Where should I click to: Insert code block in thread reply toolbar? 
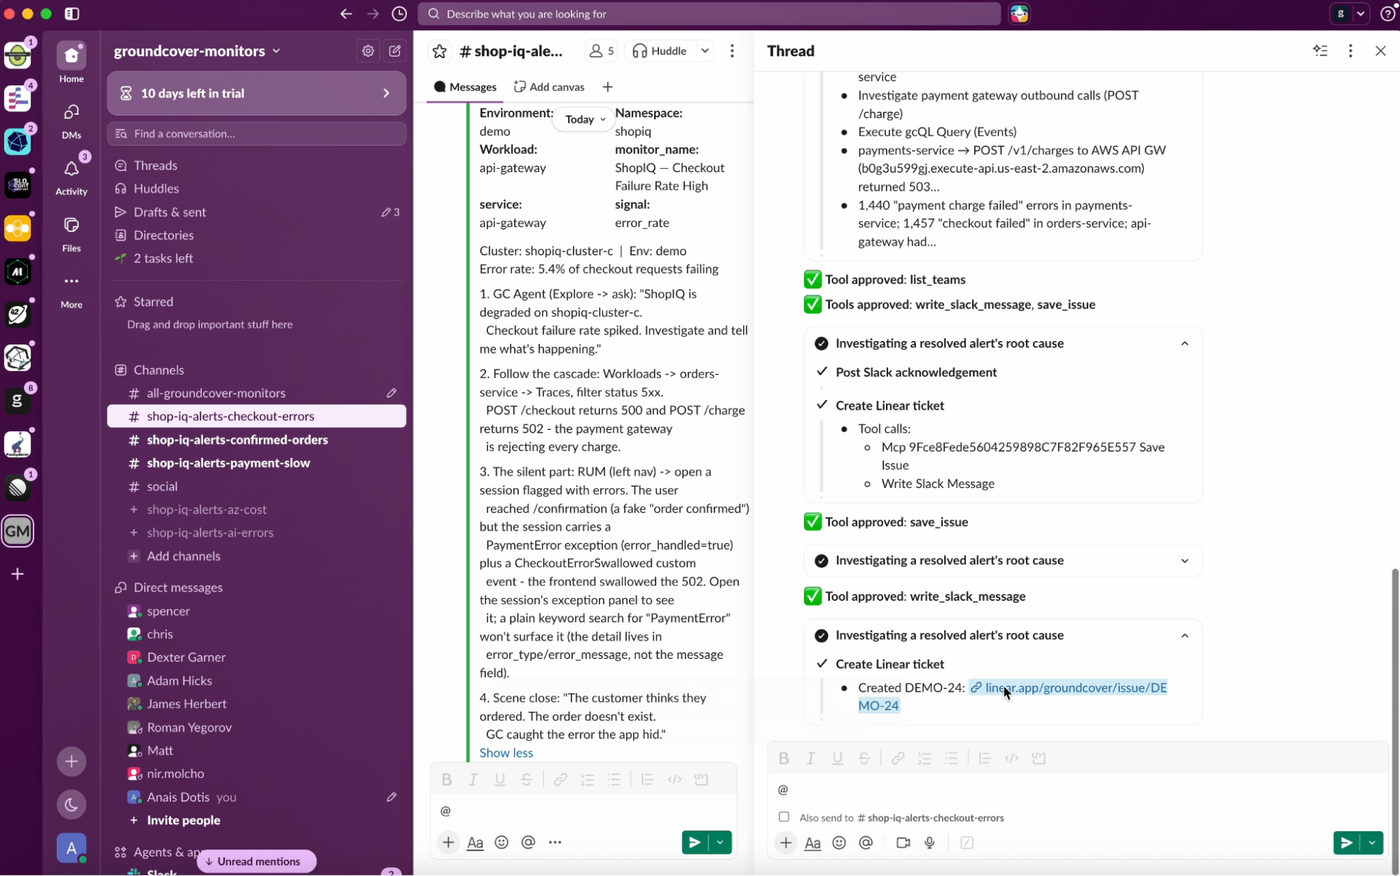(x=1039, y=759)
